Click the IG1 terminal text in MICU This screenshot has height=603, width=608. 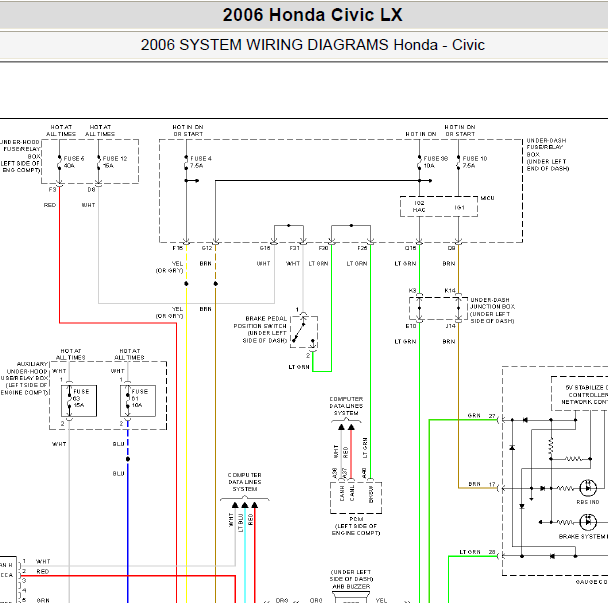pos(459,207)
